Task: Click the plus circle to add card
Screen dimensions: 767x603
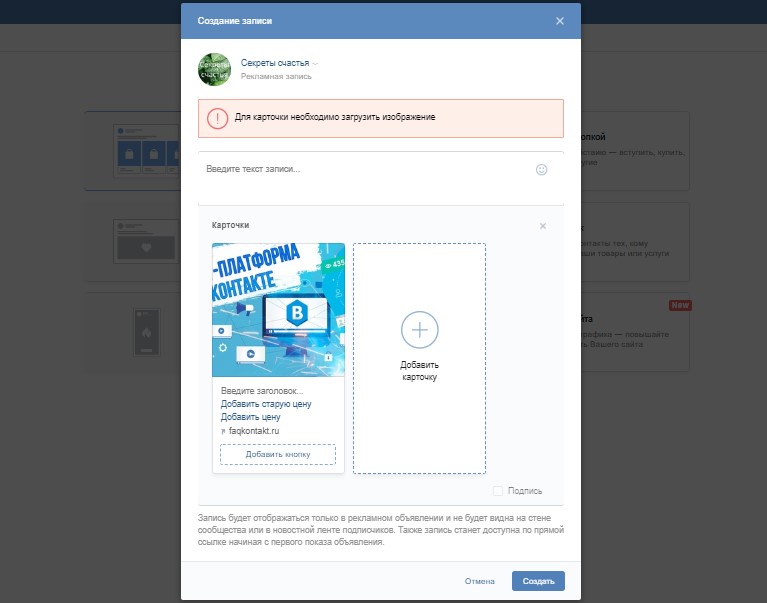Action: 420,330
